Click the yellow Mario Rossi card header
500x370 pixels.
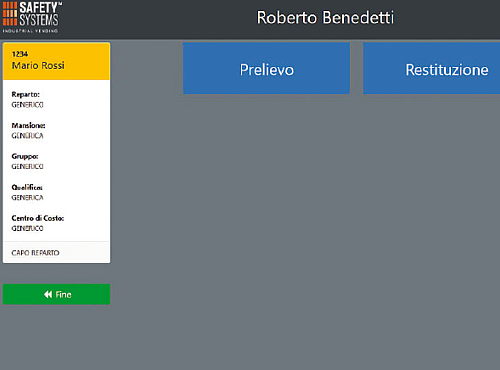(x=56, y=61)
